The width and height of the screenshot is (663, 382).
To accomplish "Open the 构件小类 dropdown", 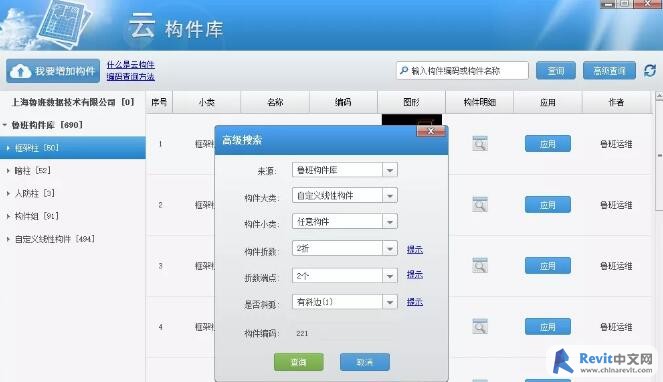I will point(389,222).
